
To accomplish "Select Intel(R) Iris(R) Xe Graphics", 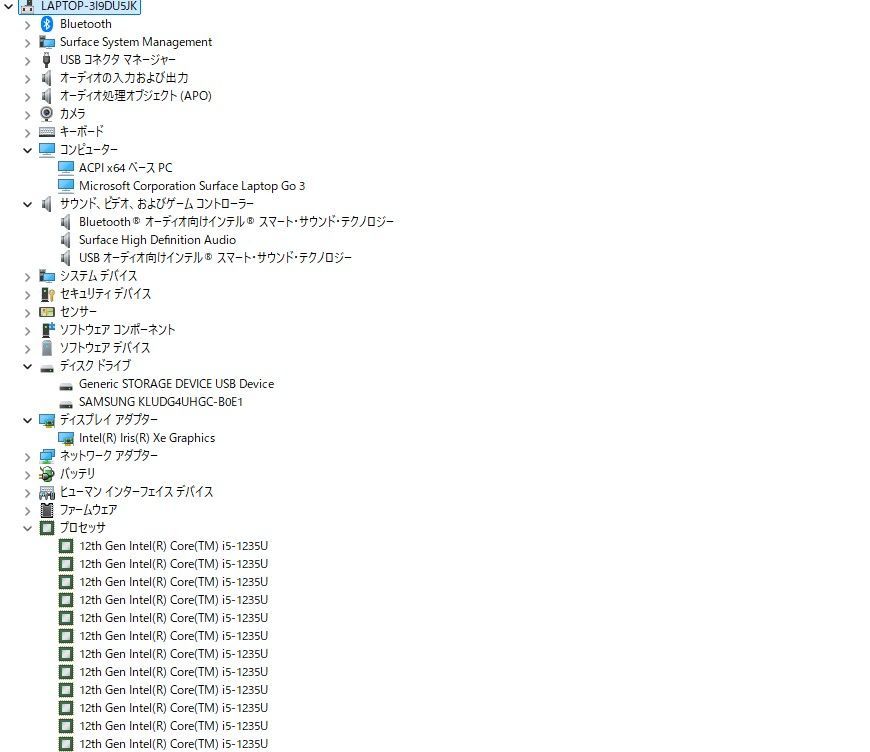I will pyautogui.click(x=147, y=437).
